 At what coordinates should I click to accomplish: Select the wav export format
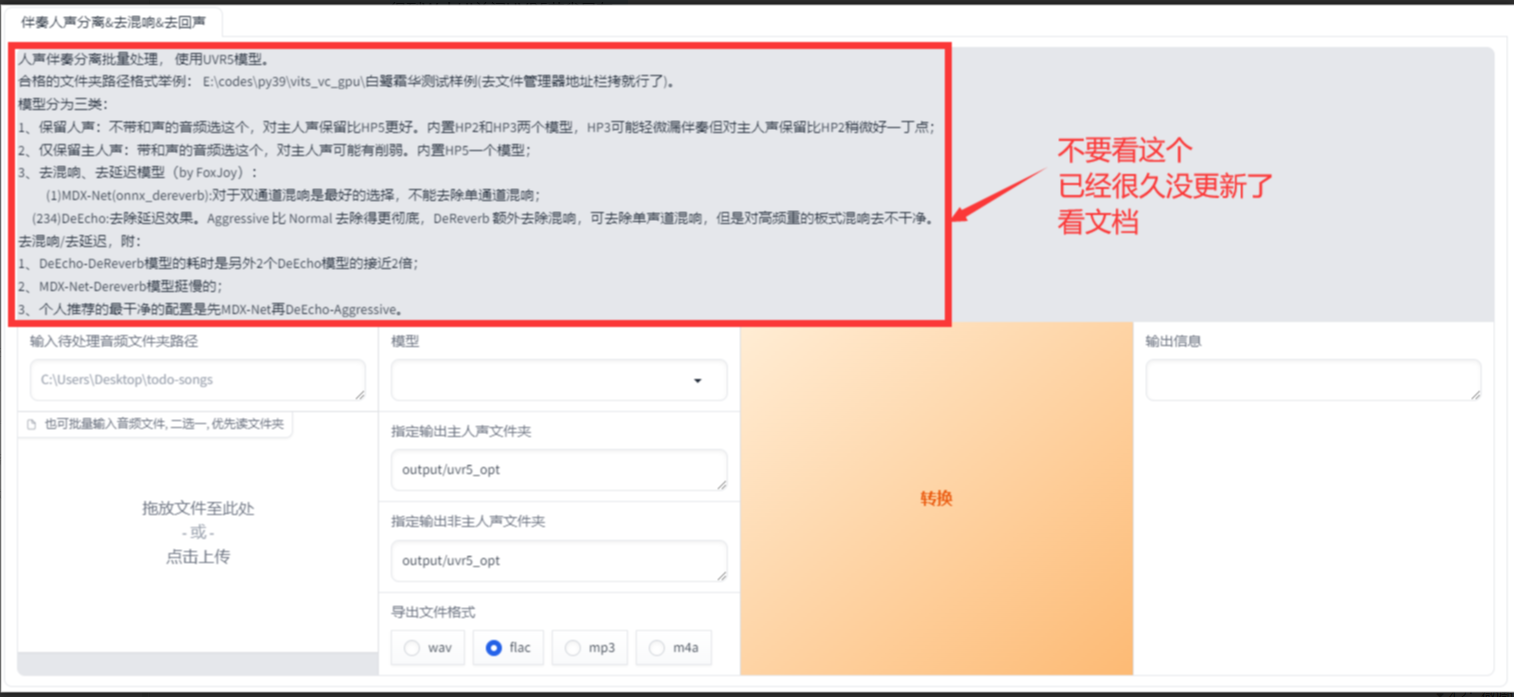coord(412,648)
